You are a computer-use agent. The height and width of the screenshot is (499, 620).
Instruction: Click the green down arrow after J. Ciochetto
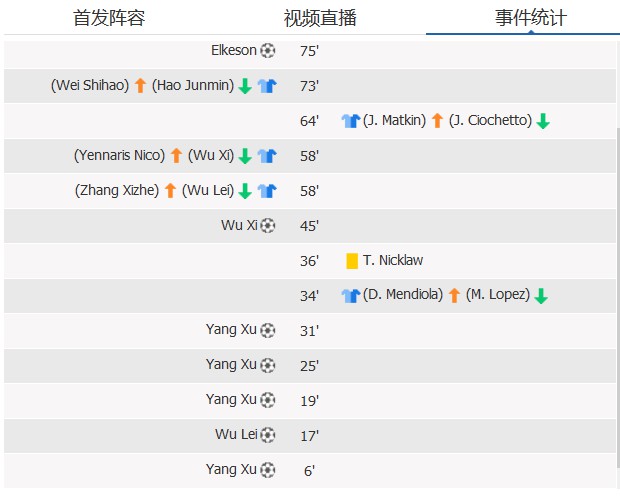(x=543, y=121)
